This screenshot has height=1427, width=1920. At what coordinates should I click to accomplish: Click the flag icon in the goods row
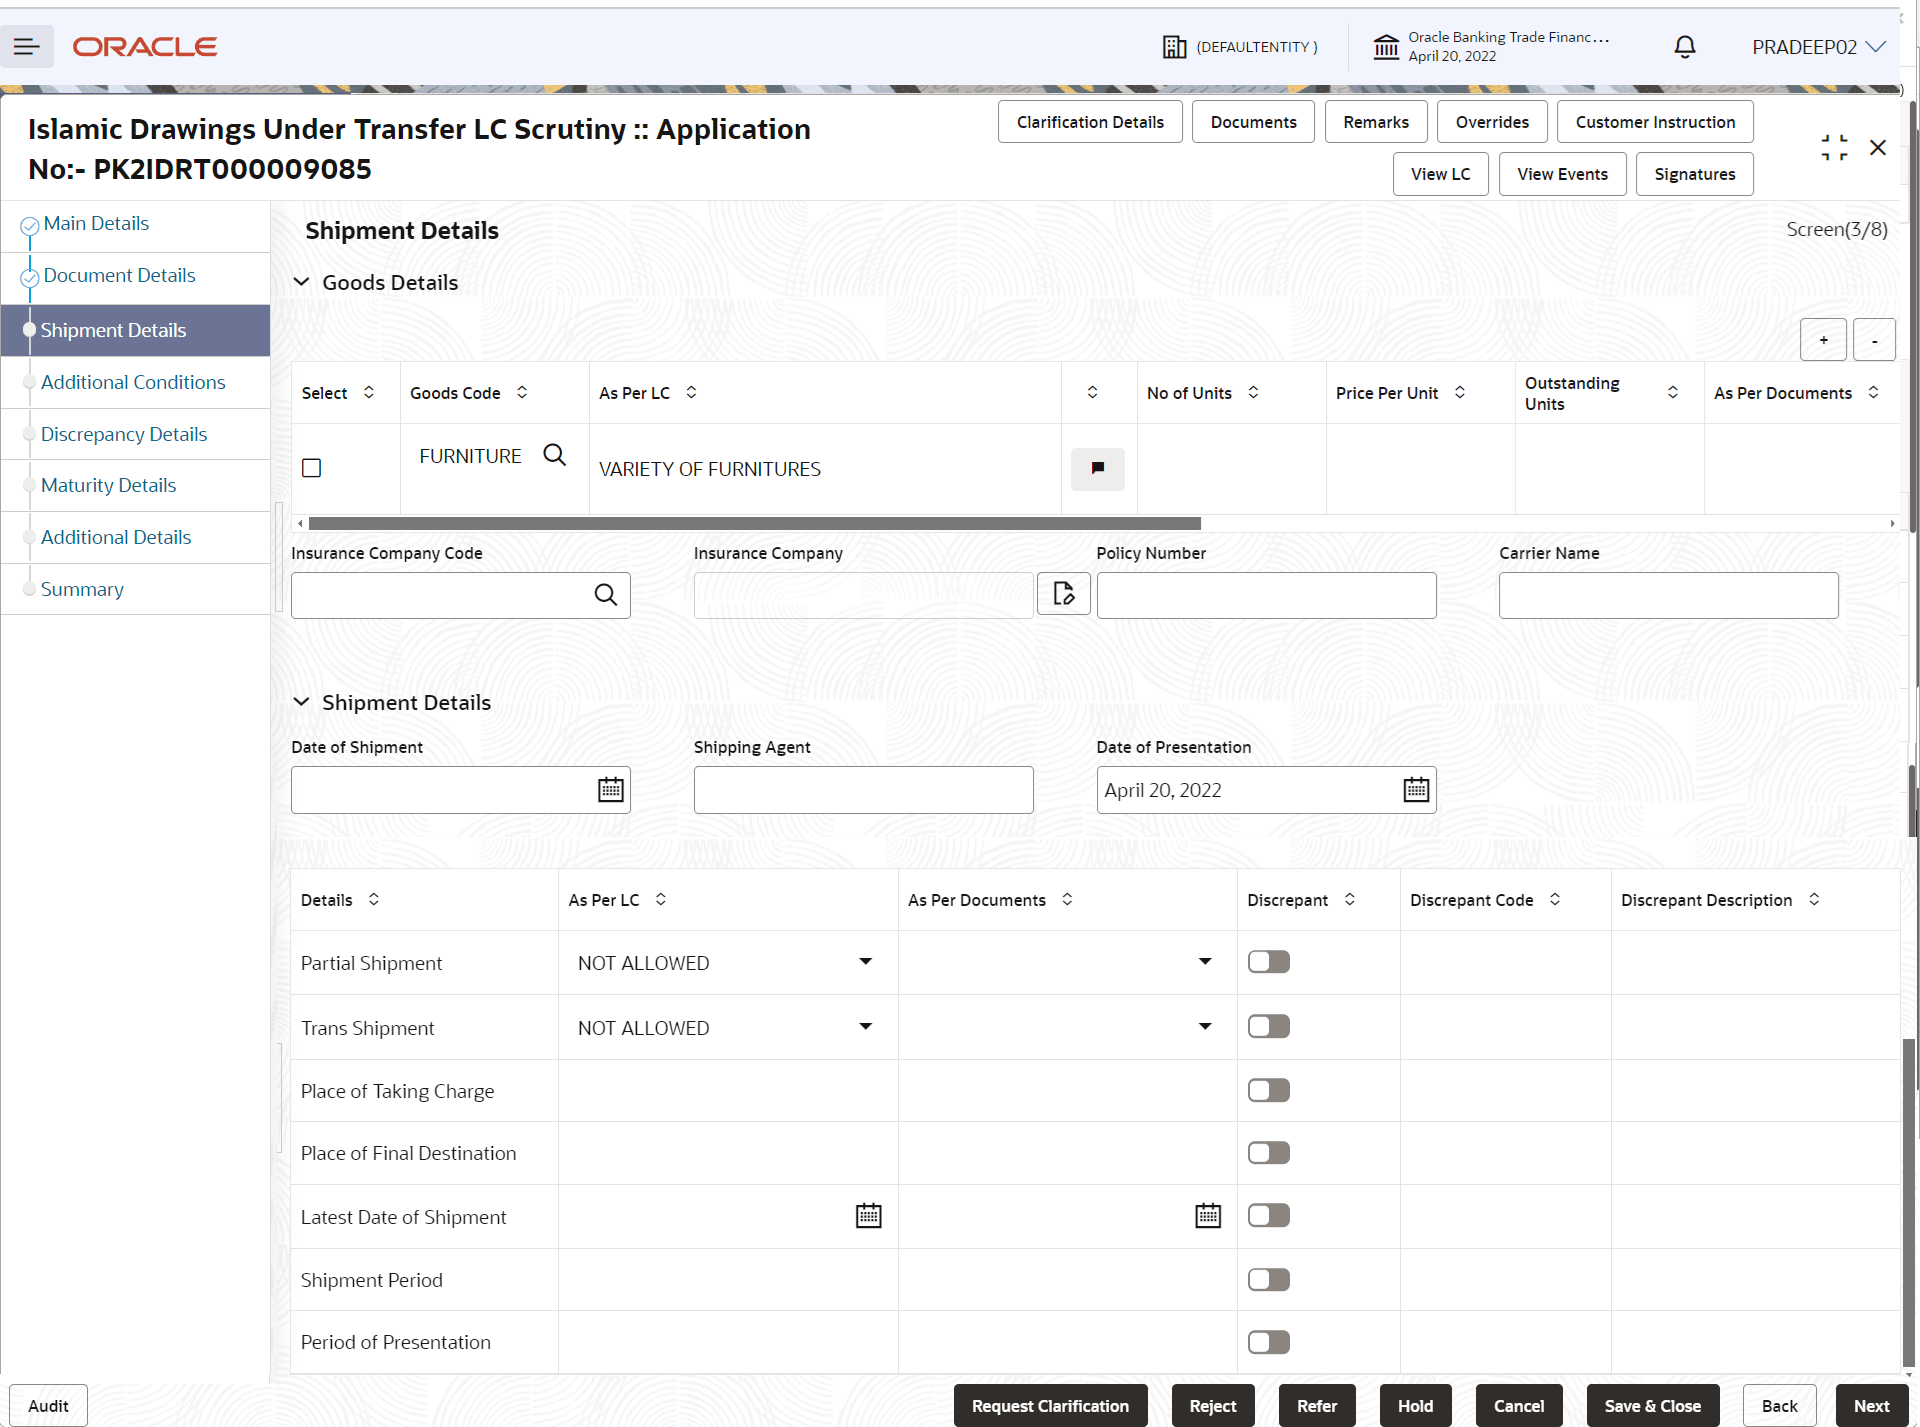(x=1097, y=469)
